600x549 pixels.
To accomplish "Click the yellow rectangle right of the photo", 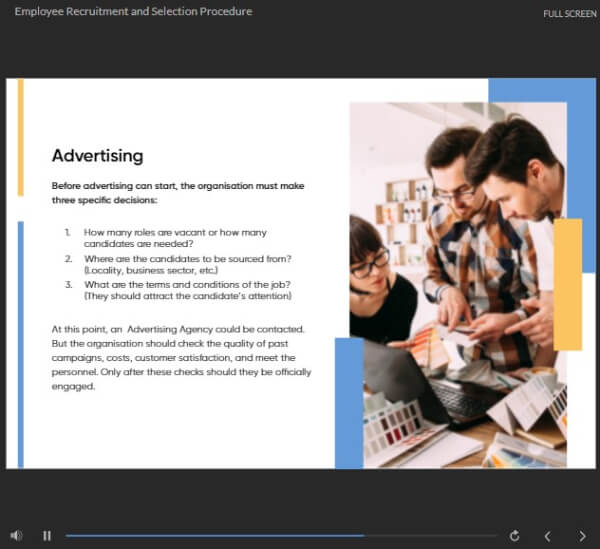I will 567,284.
